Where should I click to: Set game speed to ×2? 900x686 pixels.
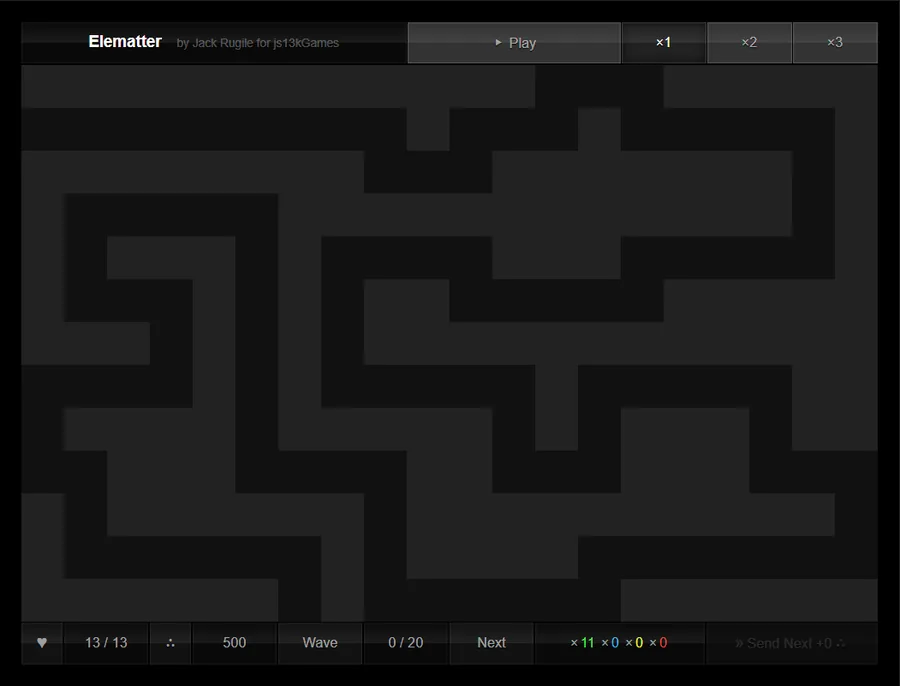pyautogui.click(x=749, y=42)
